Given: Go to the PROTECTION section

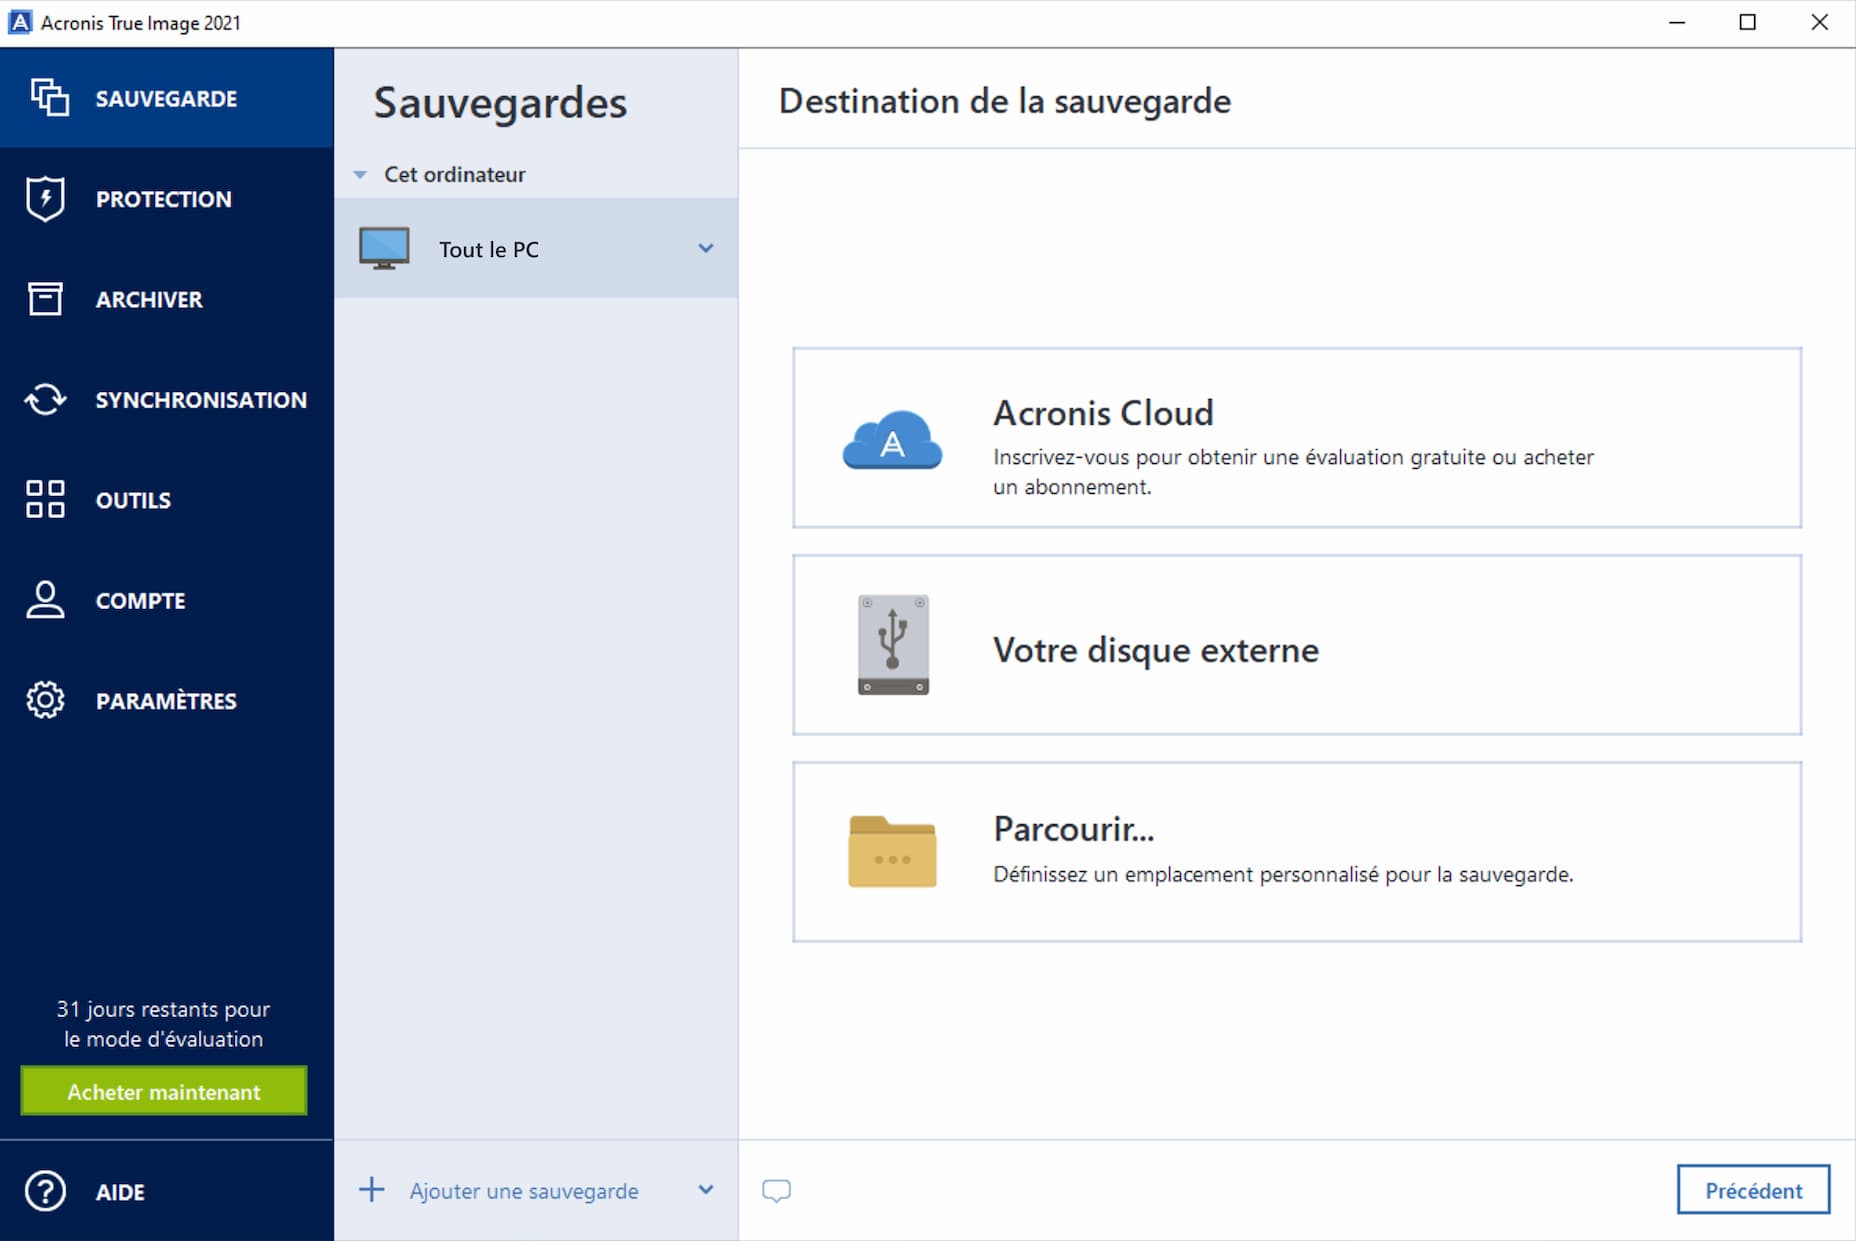Looking at the screenshot, I should click(164, 199).
